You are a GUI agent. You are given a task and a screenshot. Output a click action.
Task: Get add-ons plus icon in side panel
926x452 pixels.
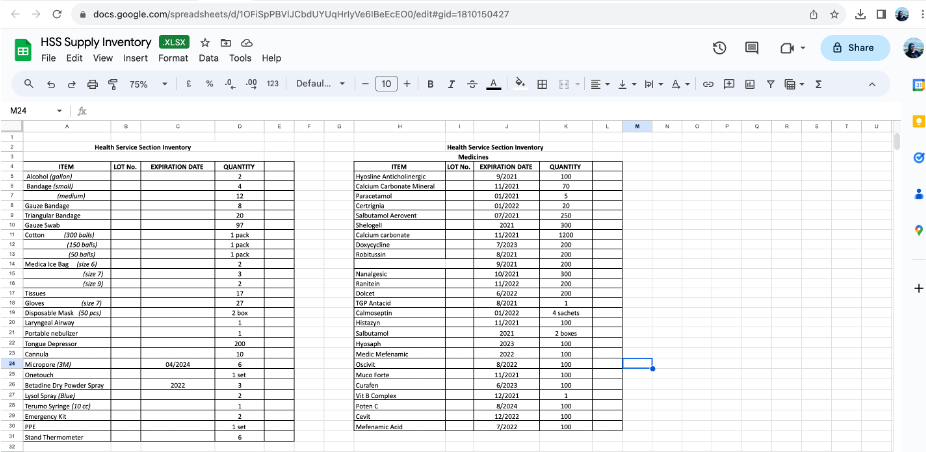point(918,289)
